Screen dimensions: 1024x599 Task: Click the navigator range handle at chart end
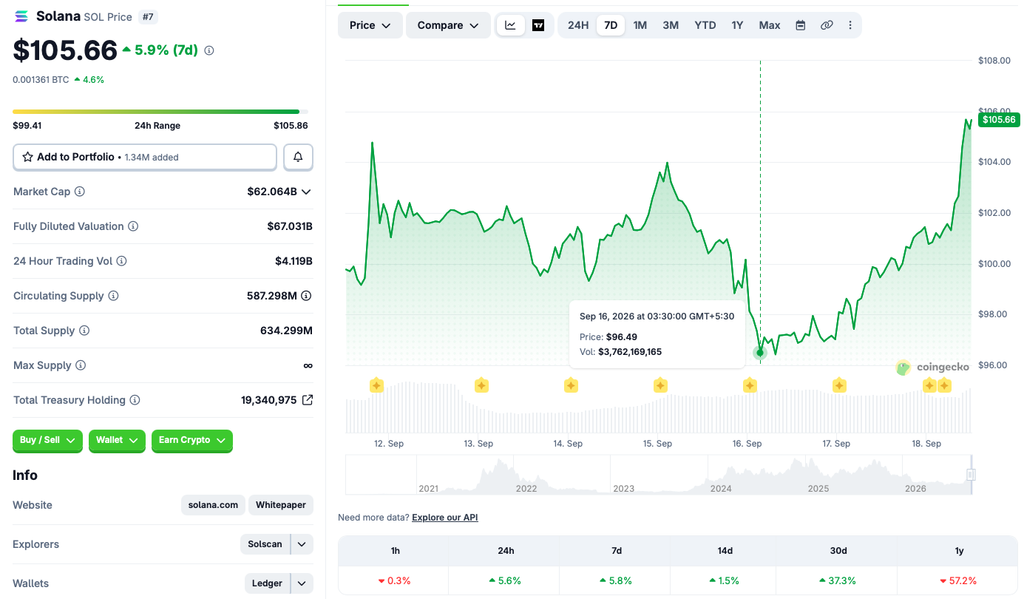971,475
